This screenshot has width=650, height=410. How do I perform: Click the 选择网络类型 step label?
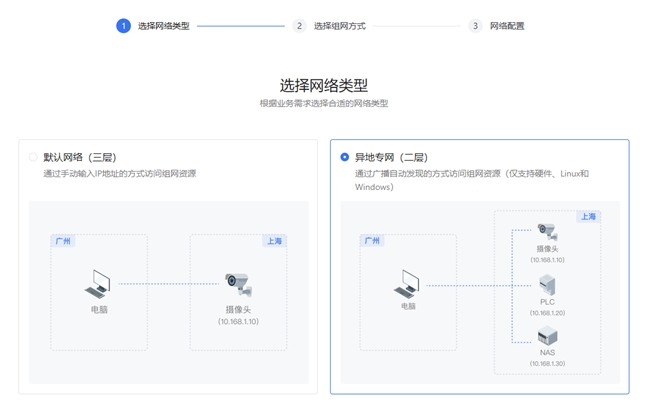point(163,26)
